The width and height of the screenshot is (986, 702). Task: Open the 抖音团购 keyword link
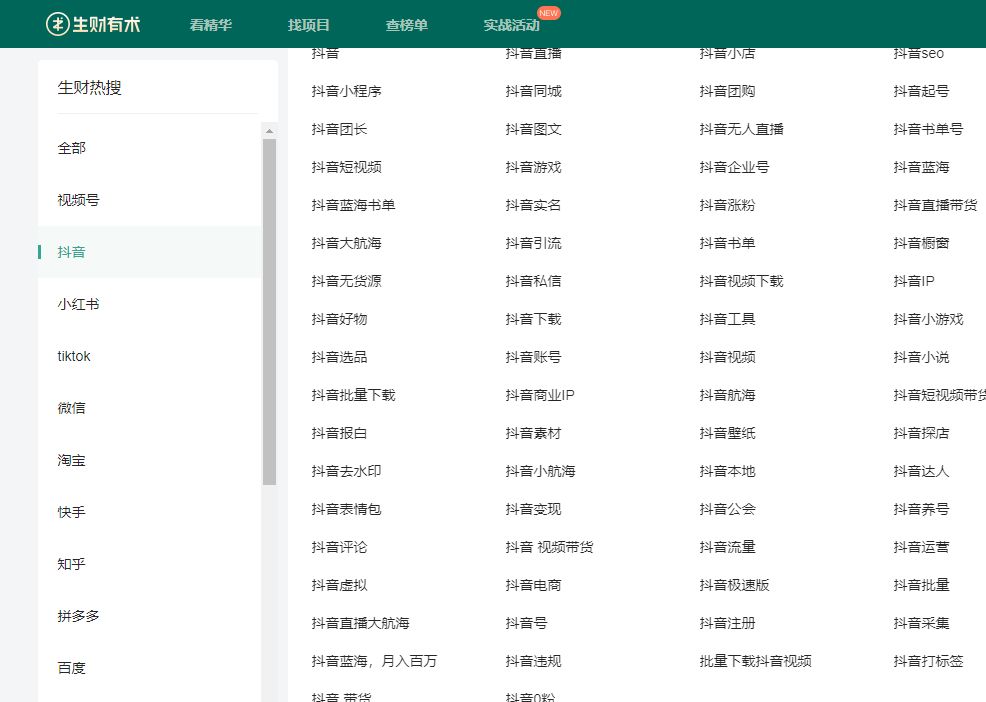pyautogui.click(x=728, y=91)
